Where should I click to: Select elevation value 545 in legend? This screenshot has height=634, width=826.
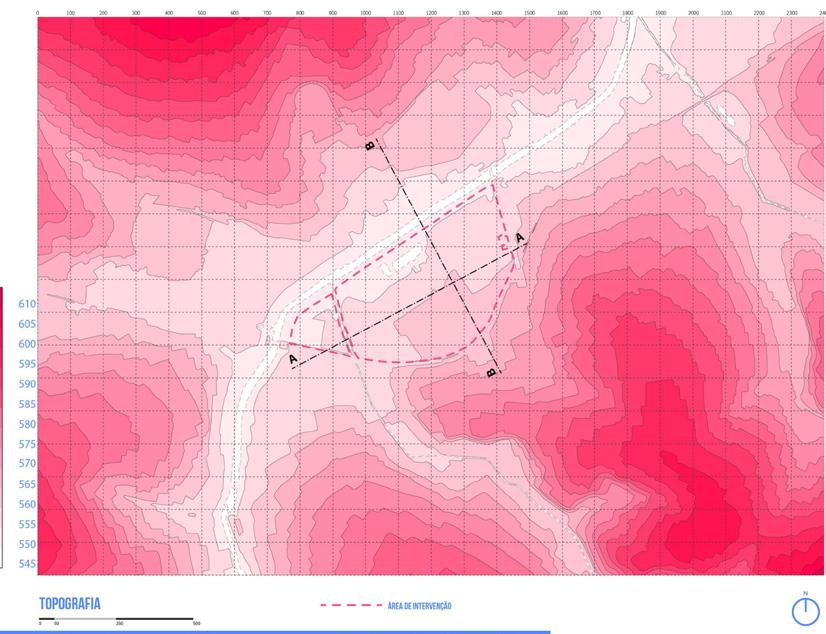point(27,564)
